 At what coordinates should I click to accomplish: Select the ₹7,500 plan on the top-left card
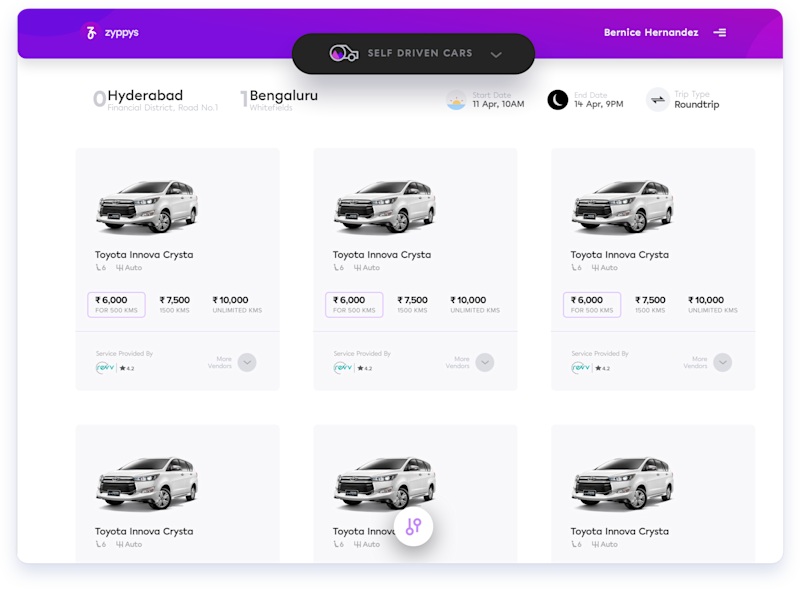click(174, 304)
